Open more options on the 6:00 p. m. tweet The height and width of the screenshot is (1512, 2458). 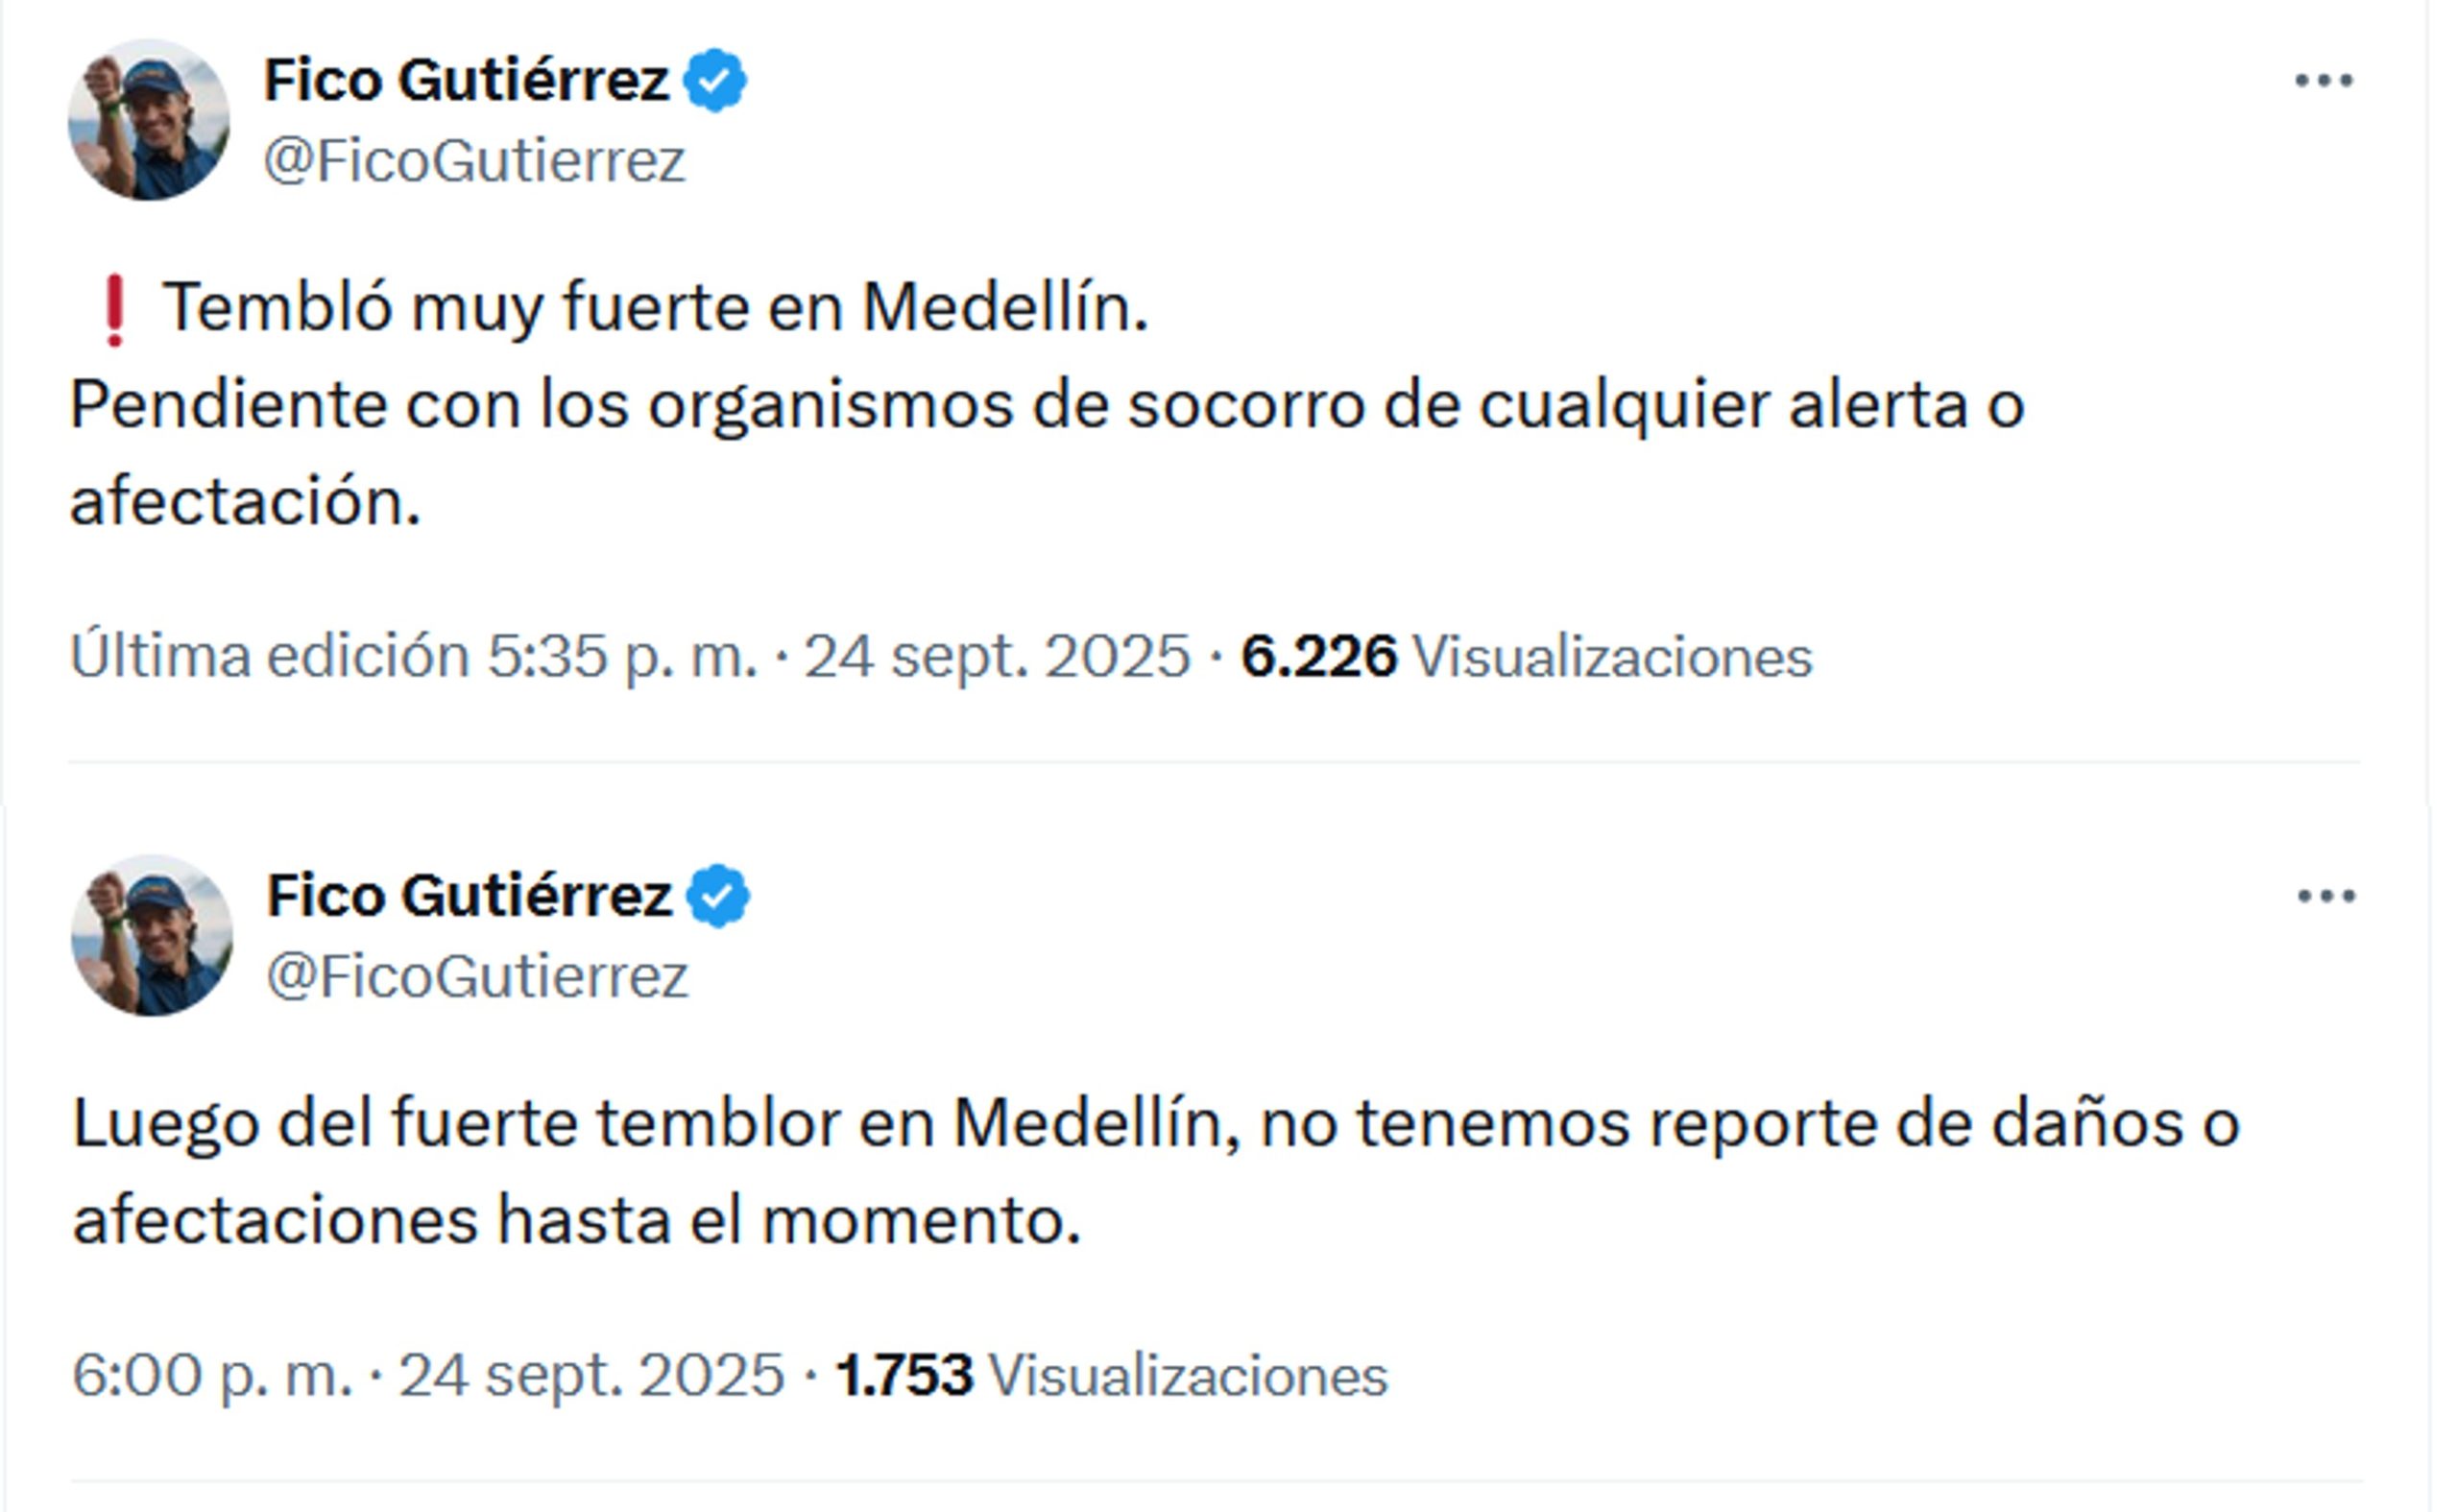(2326, 895)
